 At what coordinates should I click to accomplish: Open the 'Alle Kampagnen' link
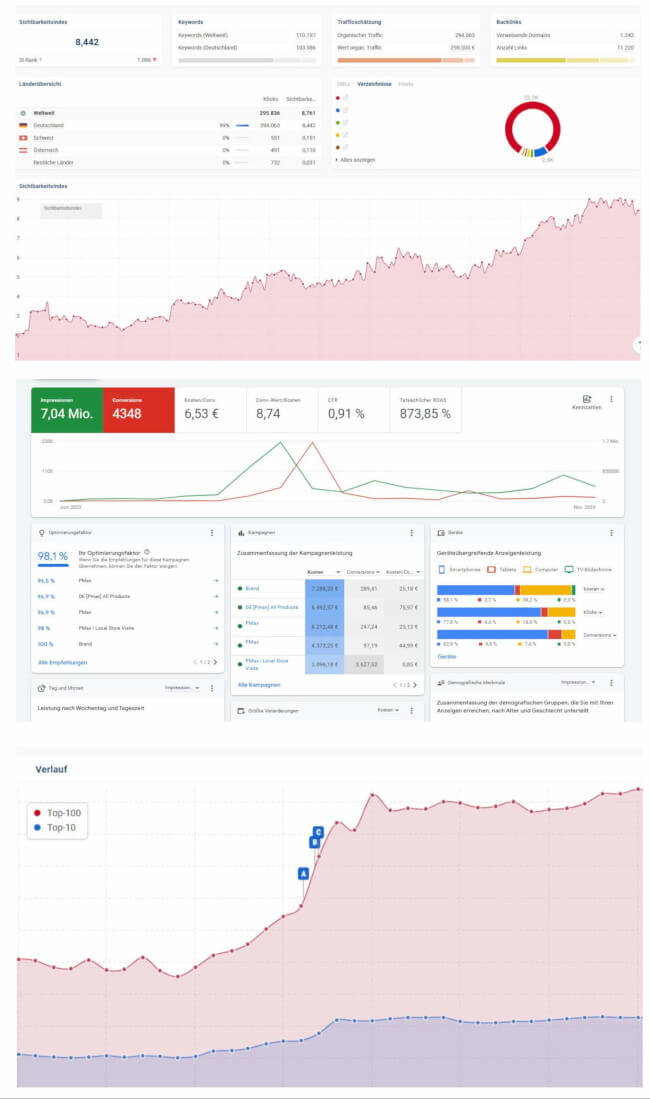pyautogui.click(x=259, y=684)
